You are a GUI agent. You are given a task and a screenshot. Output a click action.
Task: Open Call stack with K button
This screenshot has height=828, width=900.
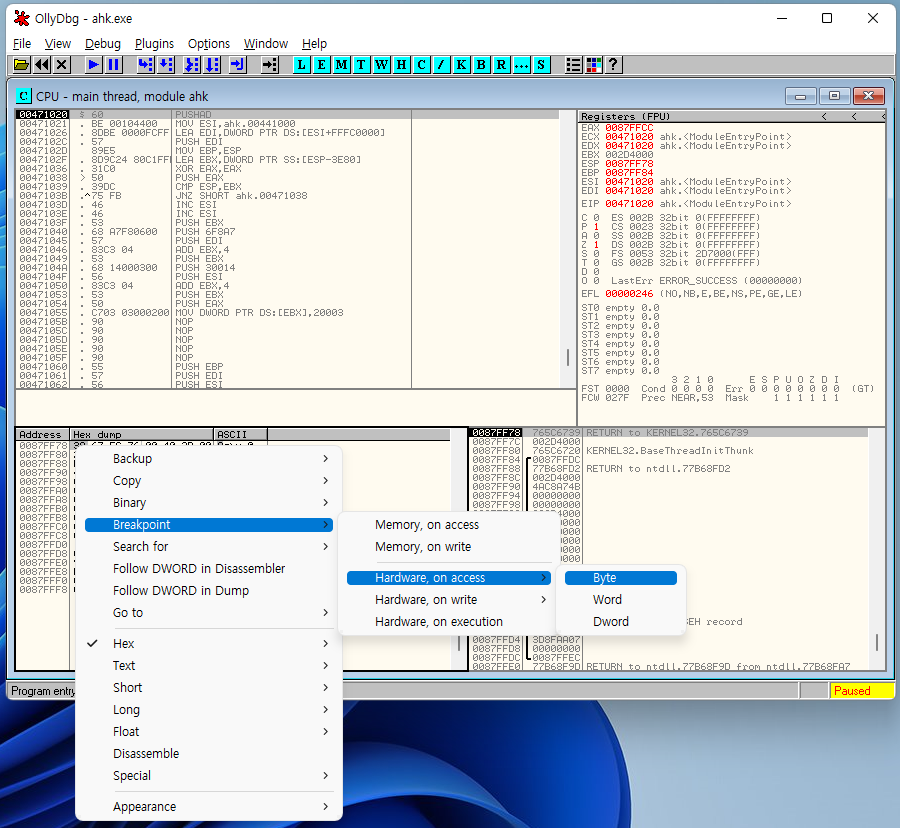point(461,65)
